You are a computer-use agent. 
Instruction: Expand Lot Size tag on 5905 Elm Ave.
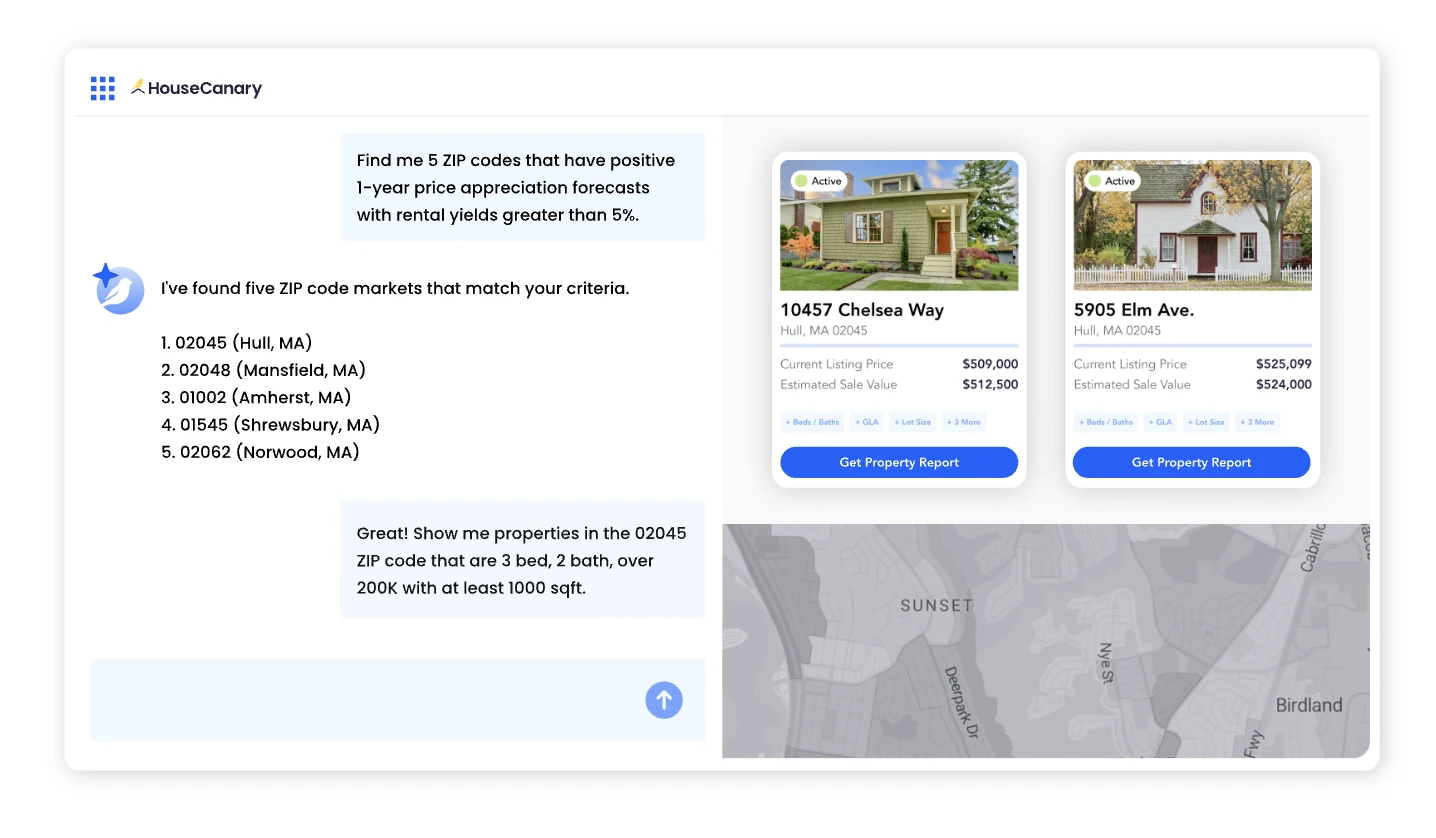[x=1206, y=422]
